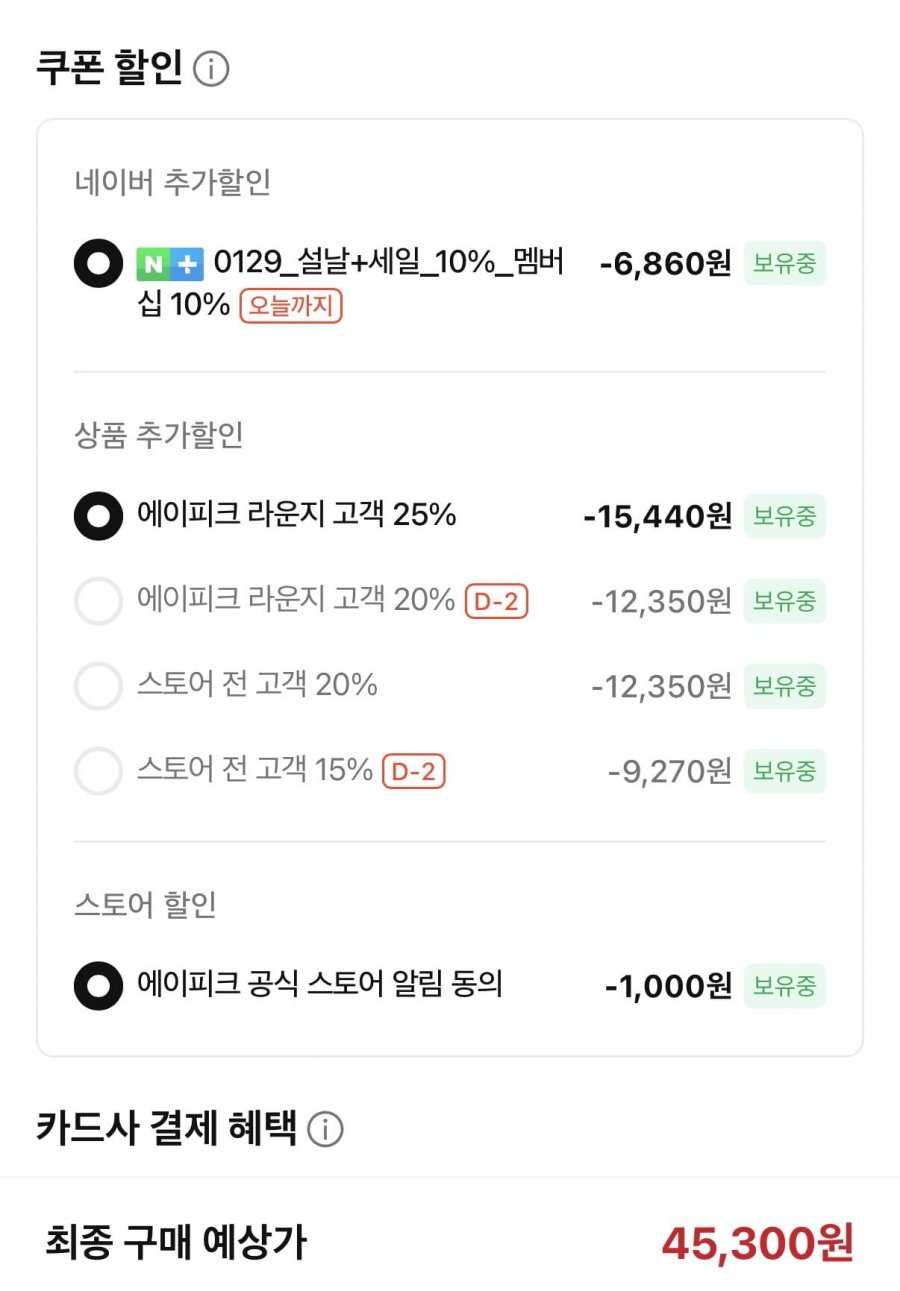
Task: Click 보유중 badge for 알림 동의 coupon
Action: tap(784, 986)
